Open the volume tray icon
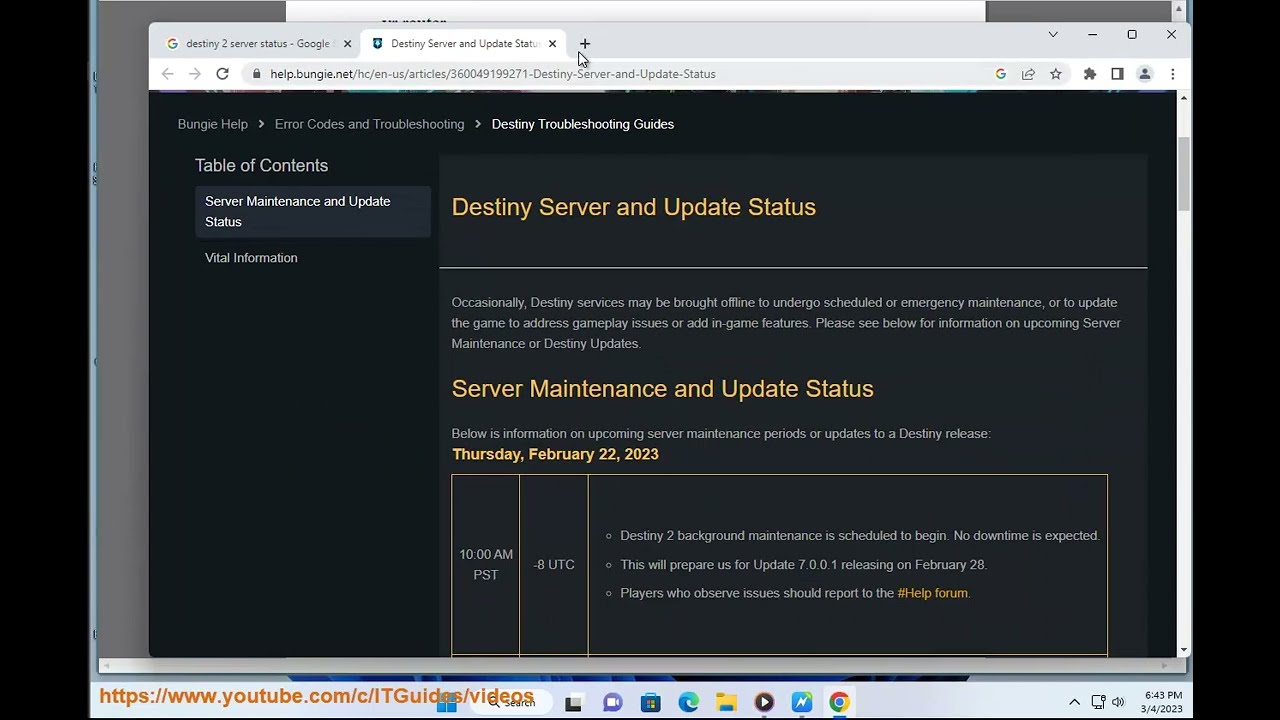 1118,702
